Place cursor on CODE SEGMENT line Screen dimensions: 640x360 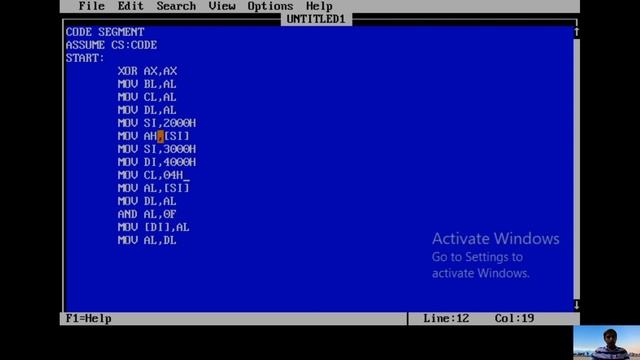coord(105,32)
